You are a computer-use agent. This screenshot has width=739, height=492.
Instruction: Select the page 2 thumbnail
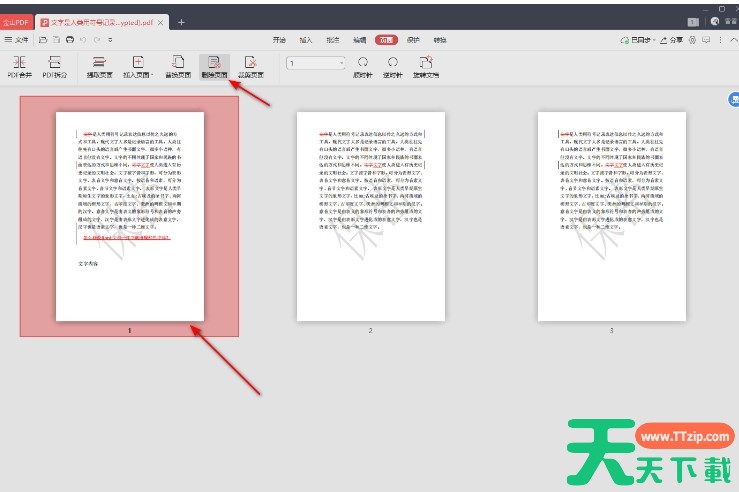pos(370,215)
